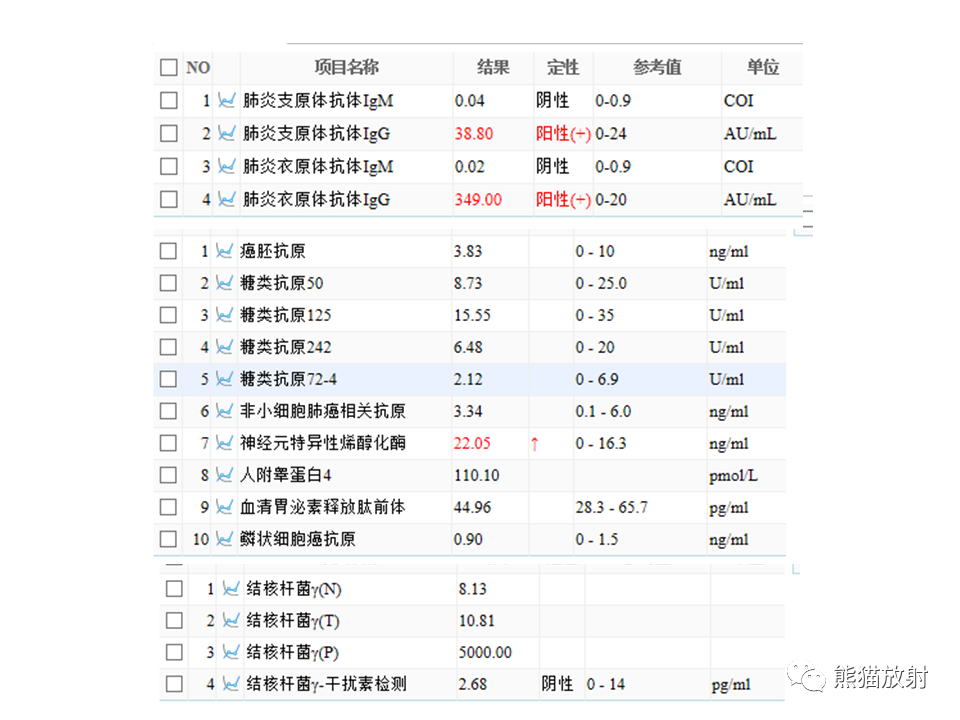This screenshot has height=720, width=960.
Task: Select the 阳性(+) label in 肺炎支原体抗体IgG row
Action: (563, 133)
